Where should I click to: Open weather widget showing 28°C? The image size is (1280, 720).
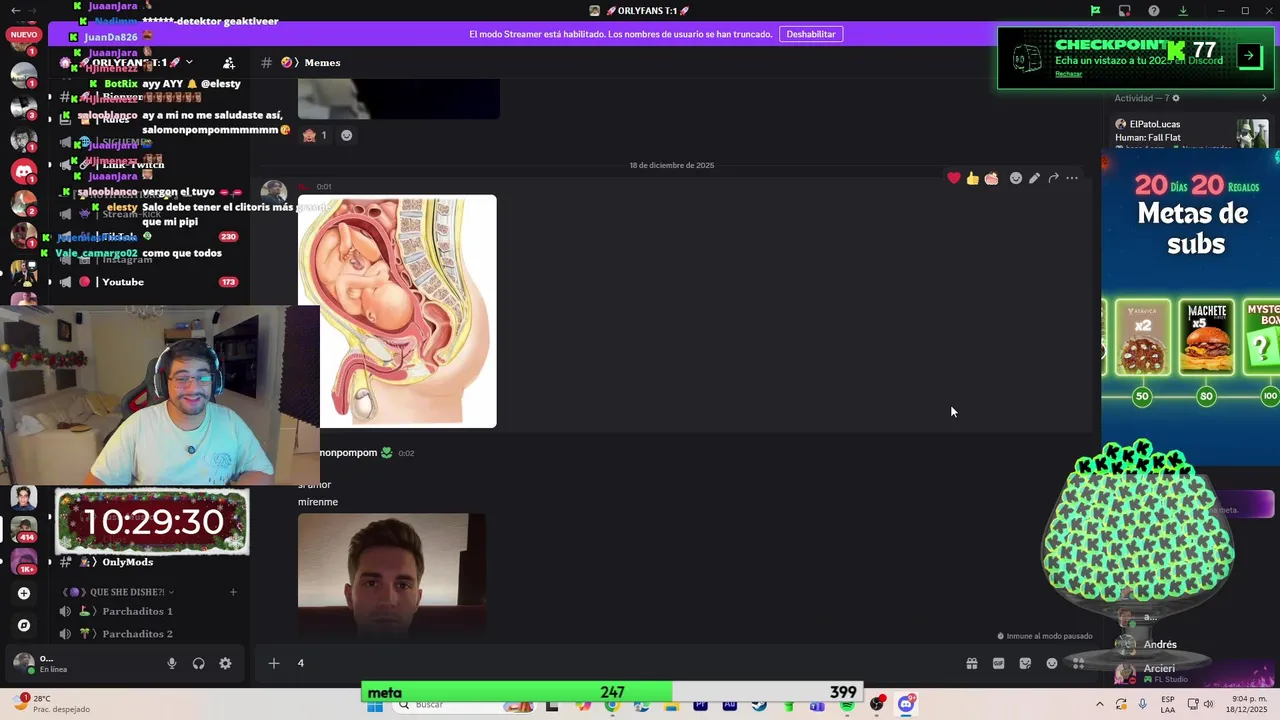coord(50,704)
